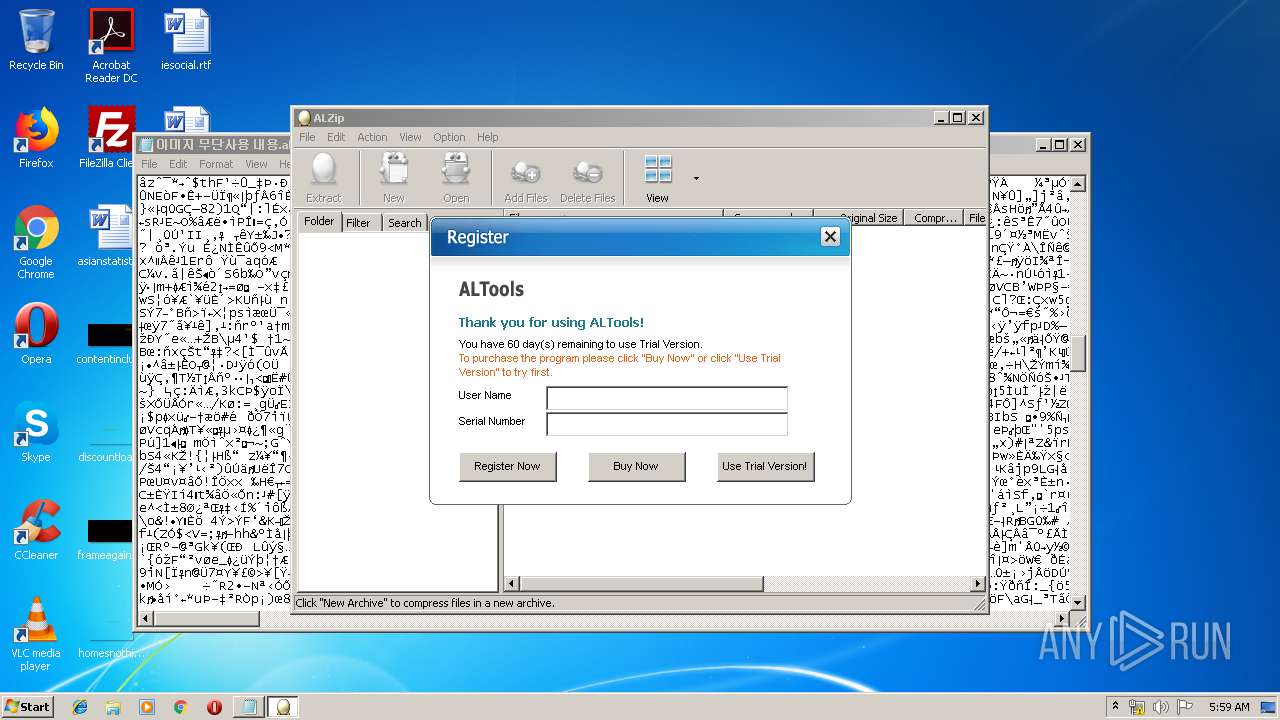
Task: Click the Register Now button
Action: 507,466
